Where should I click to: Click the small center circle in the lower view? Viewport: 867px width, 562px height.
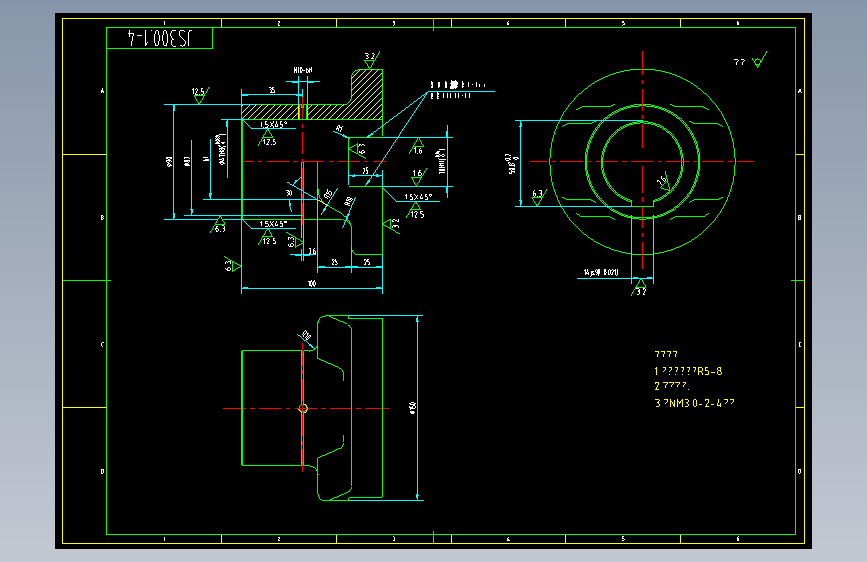coord(303,409)
